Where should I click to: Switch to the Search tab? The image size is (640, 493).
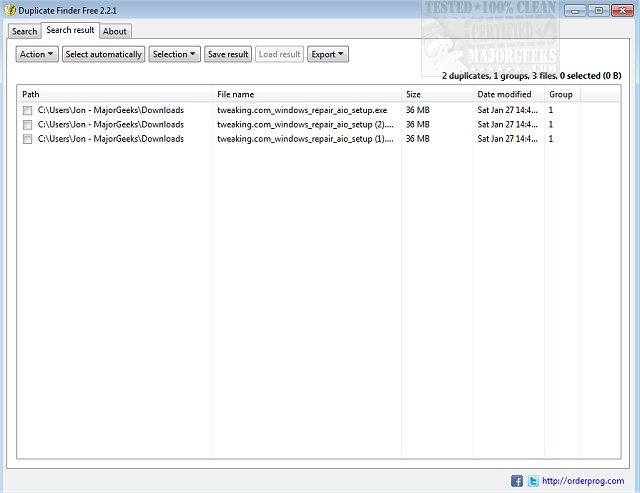pyautogui.click(x=24, y=31)
